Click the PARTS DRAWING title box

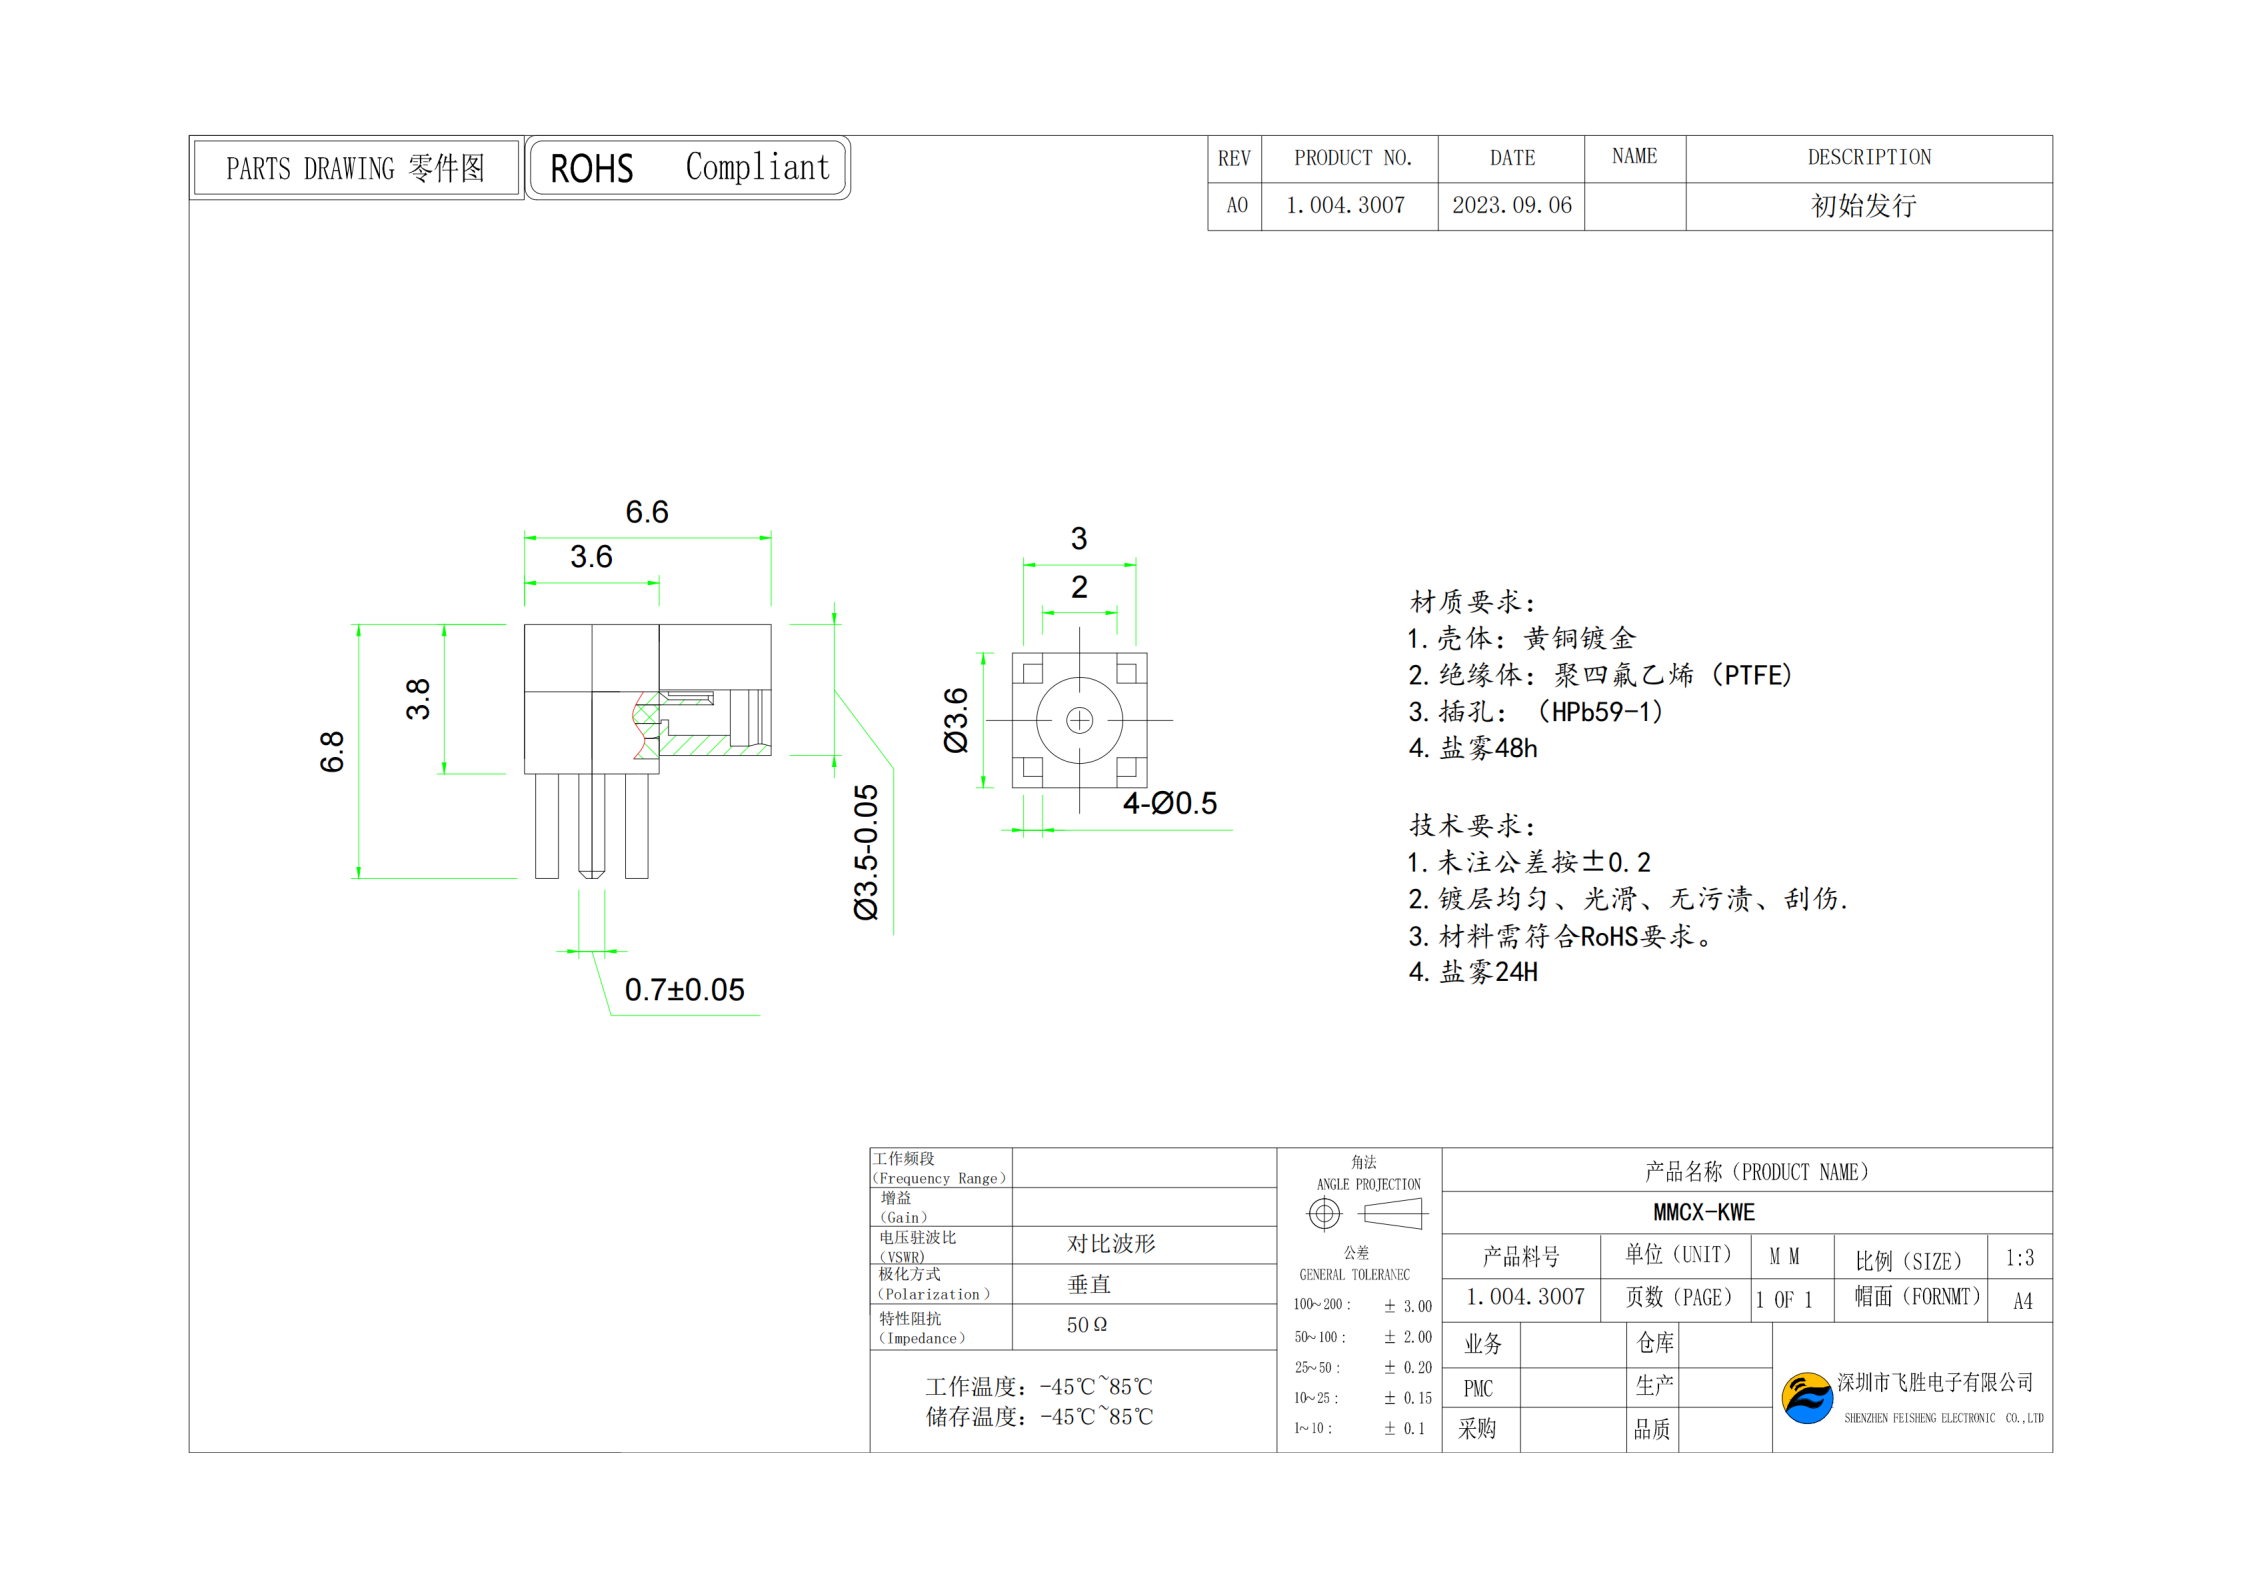[x=356, y=168]
